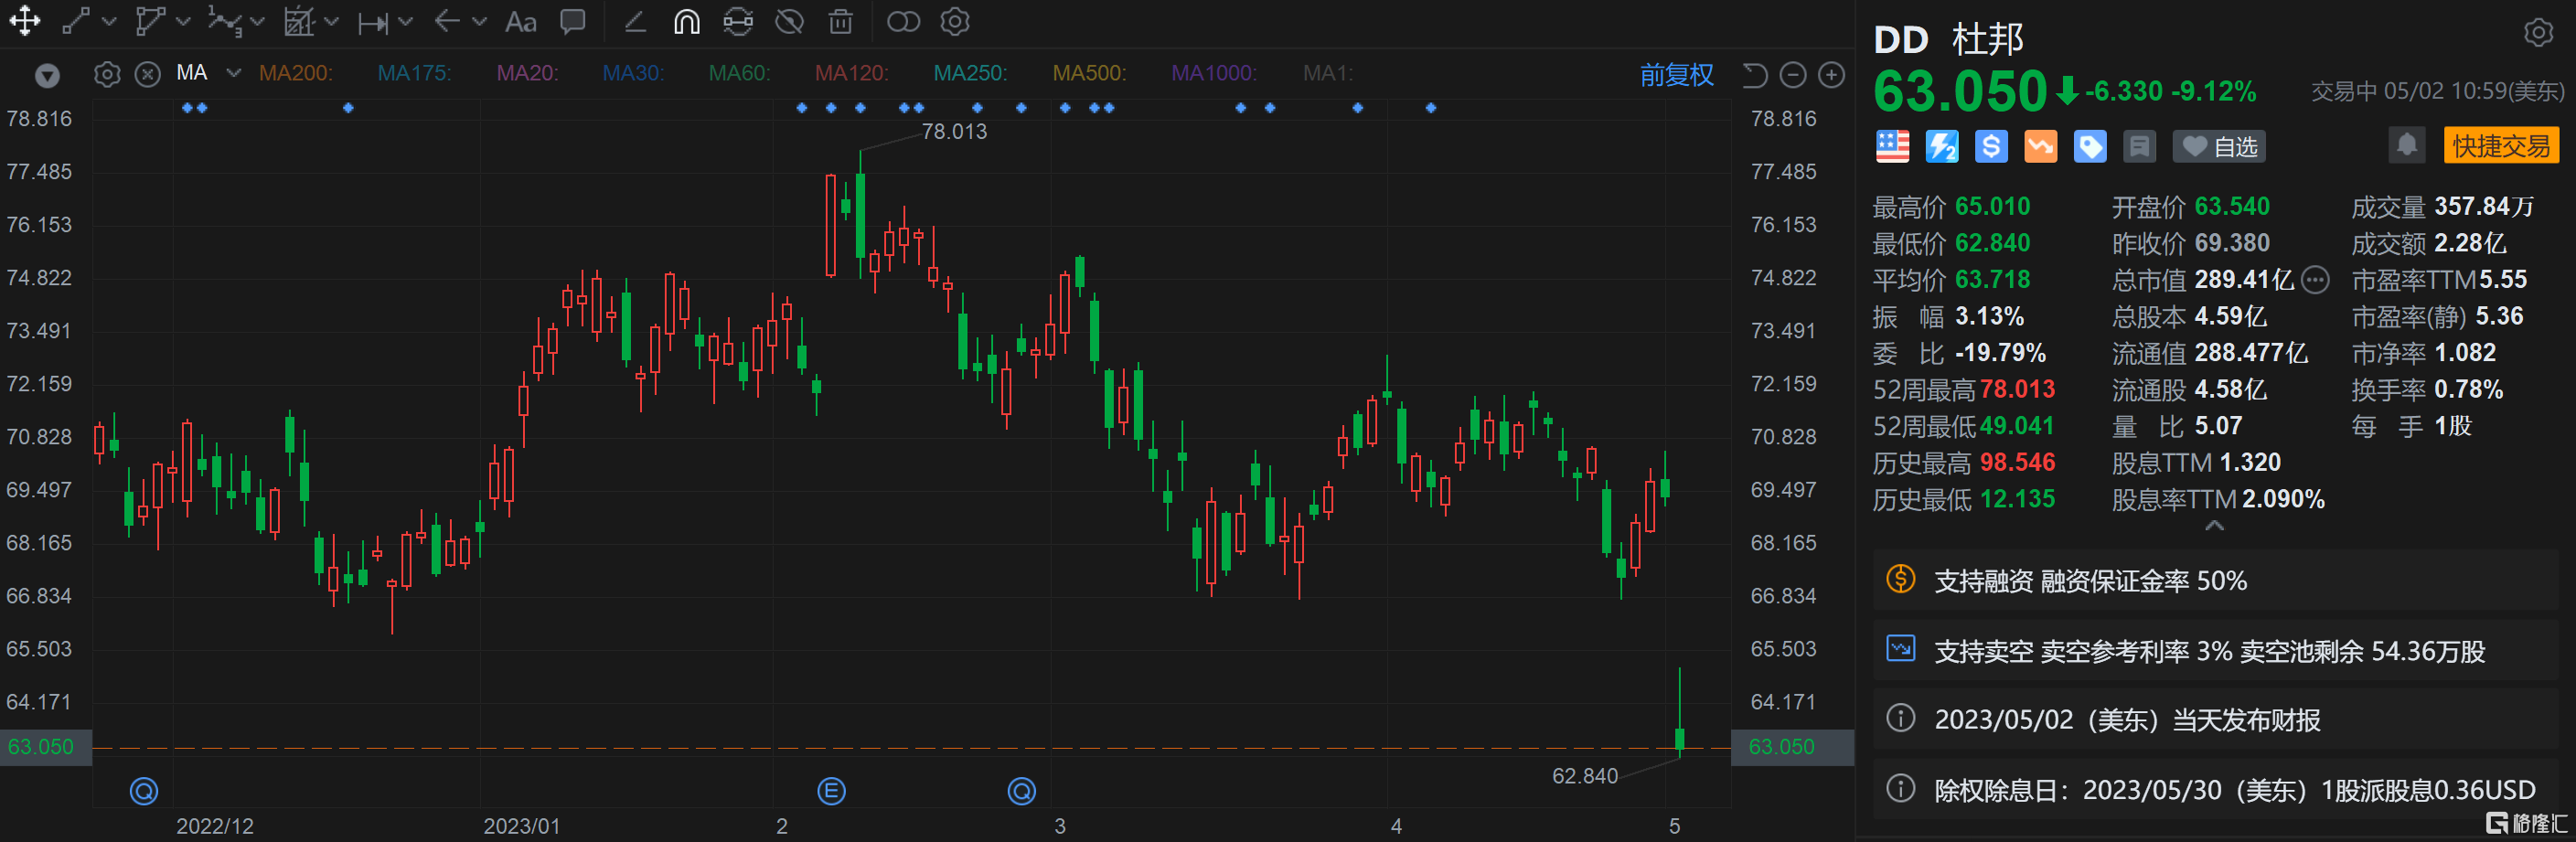Click the zoom-in plus control
This screenshot has width=2576, height=842.
(x=1832, y=75)
